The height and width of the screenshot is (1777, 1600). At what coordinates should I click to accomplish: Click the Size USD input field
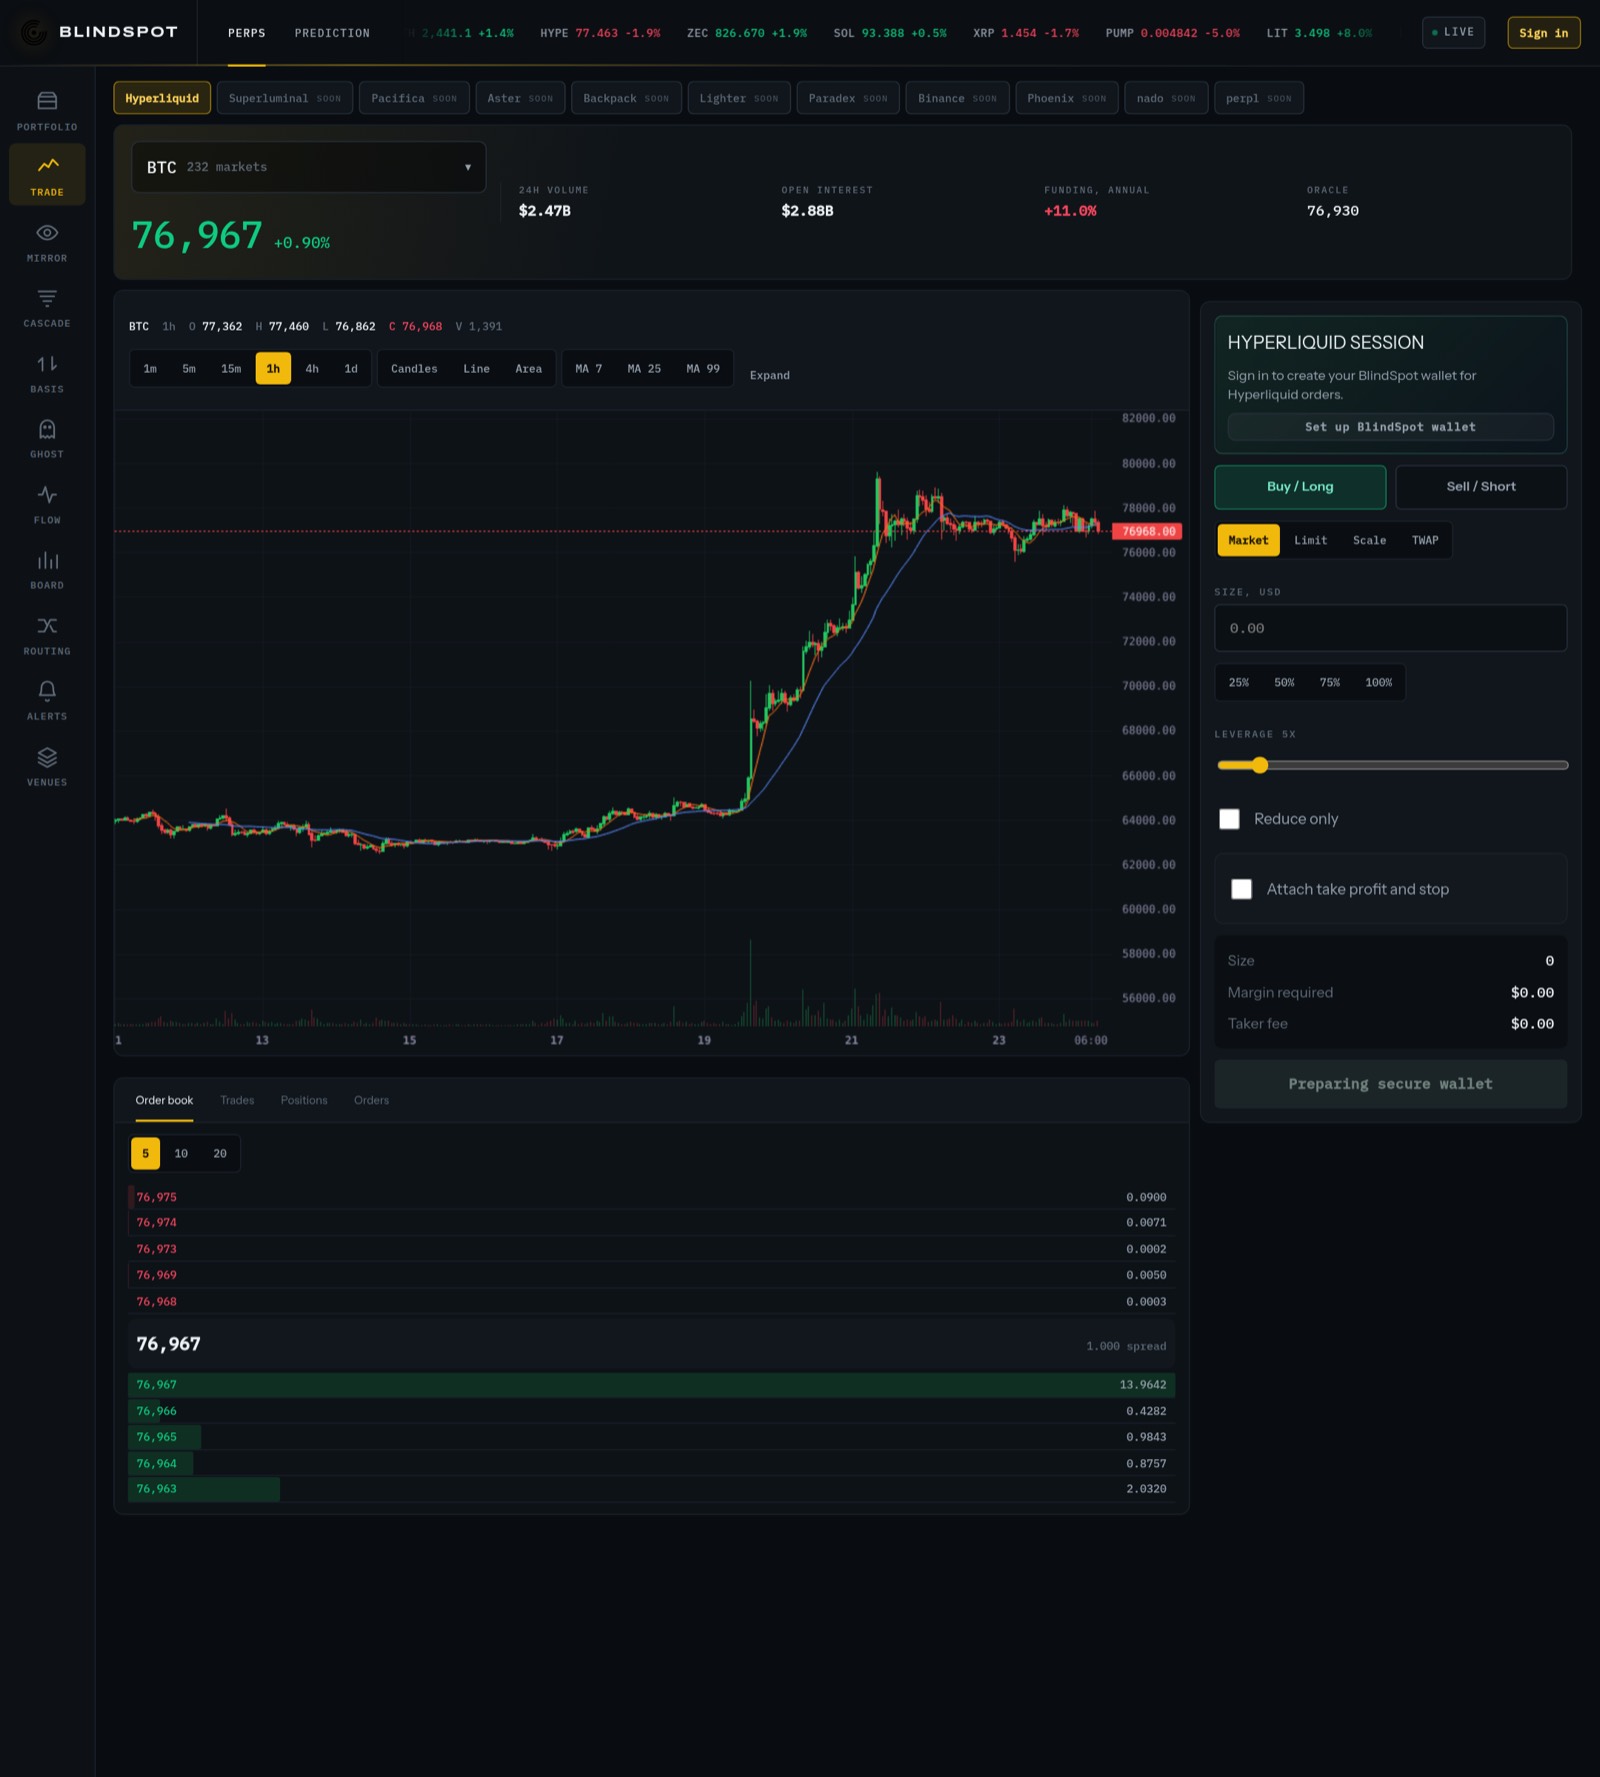(1390, 628)
